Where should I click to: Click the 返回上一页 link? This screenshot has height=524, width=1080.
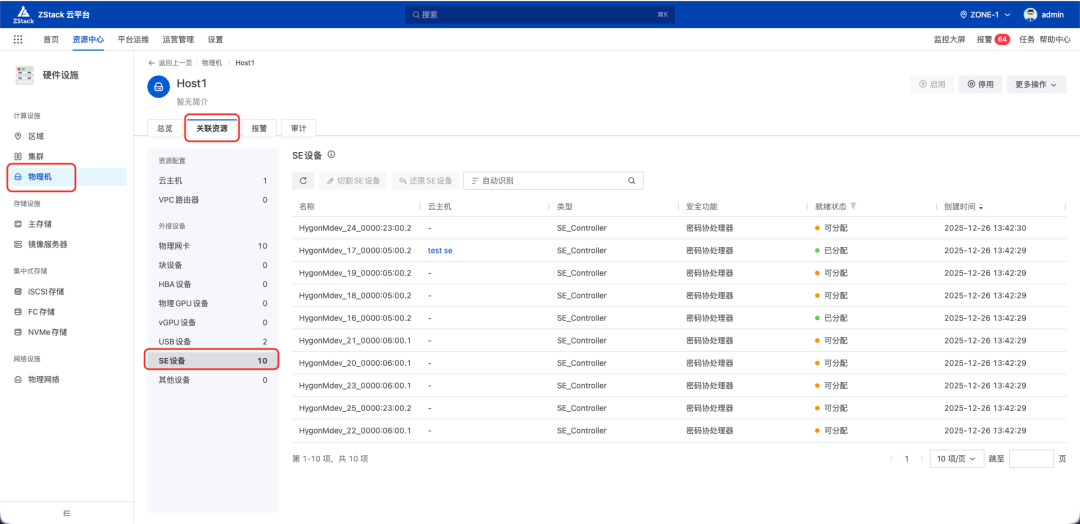(172, 63)
